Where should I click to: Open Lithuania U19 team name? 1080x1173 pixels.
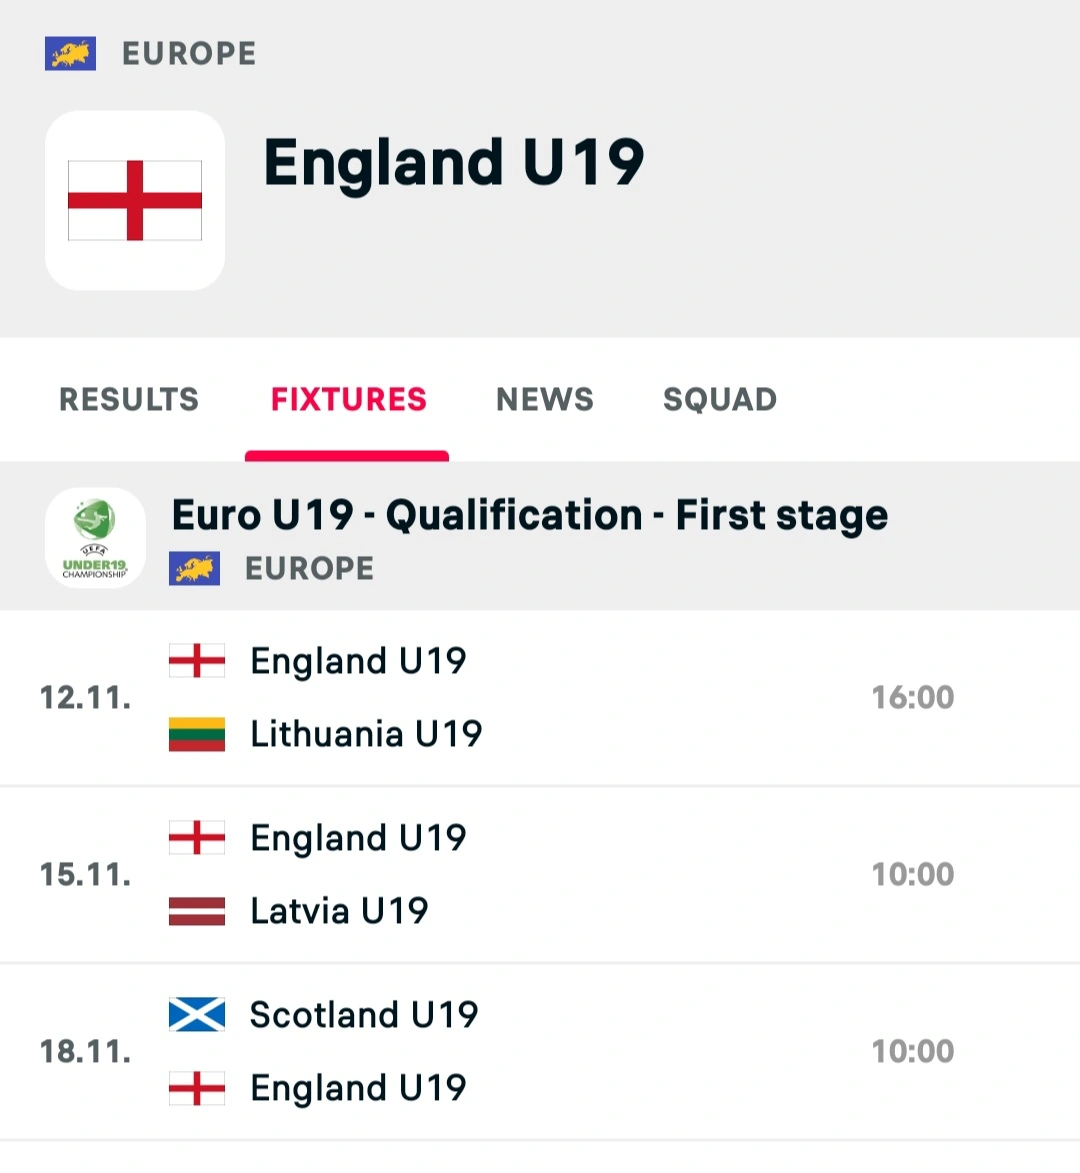coord(366,734)
